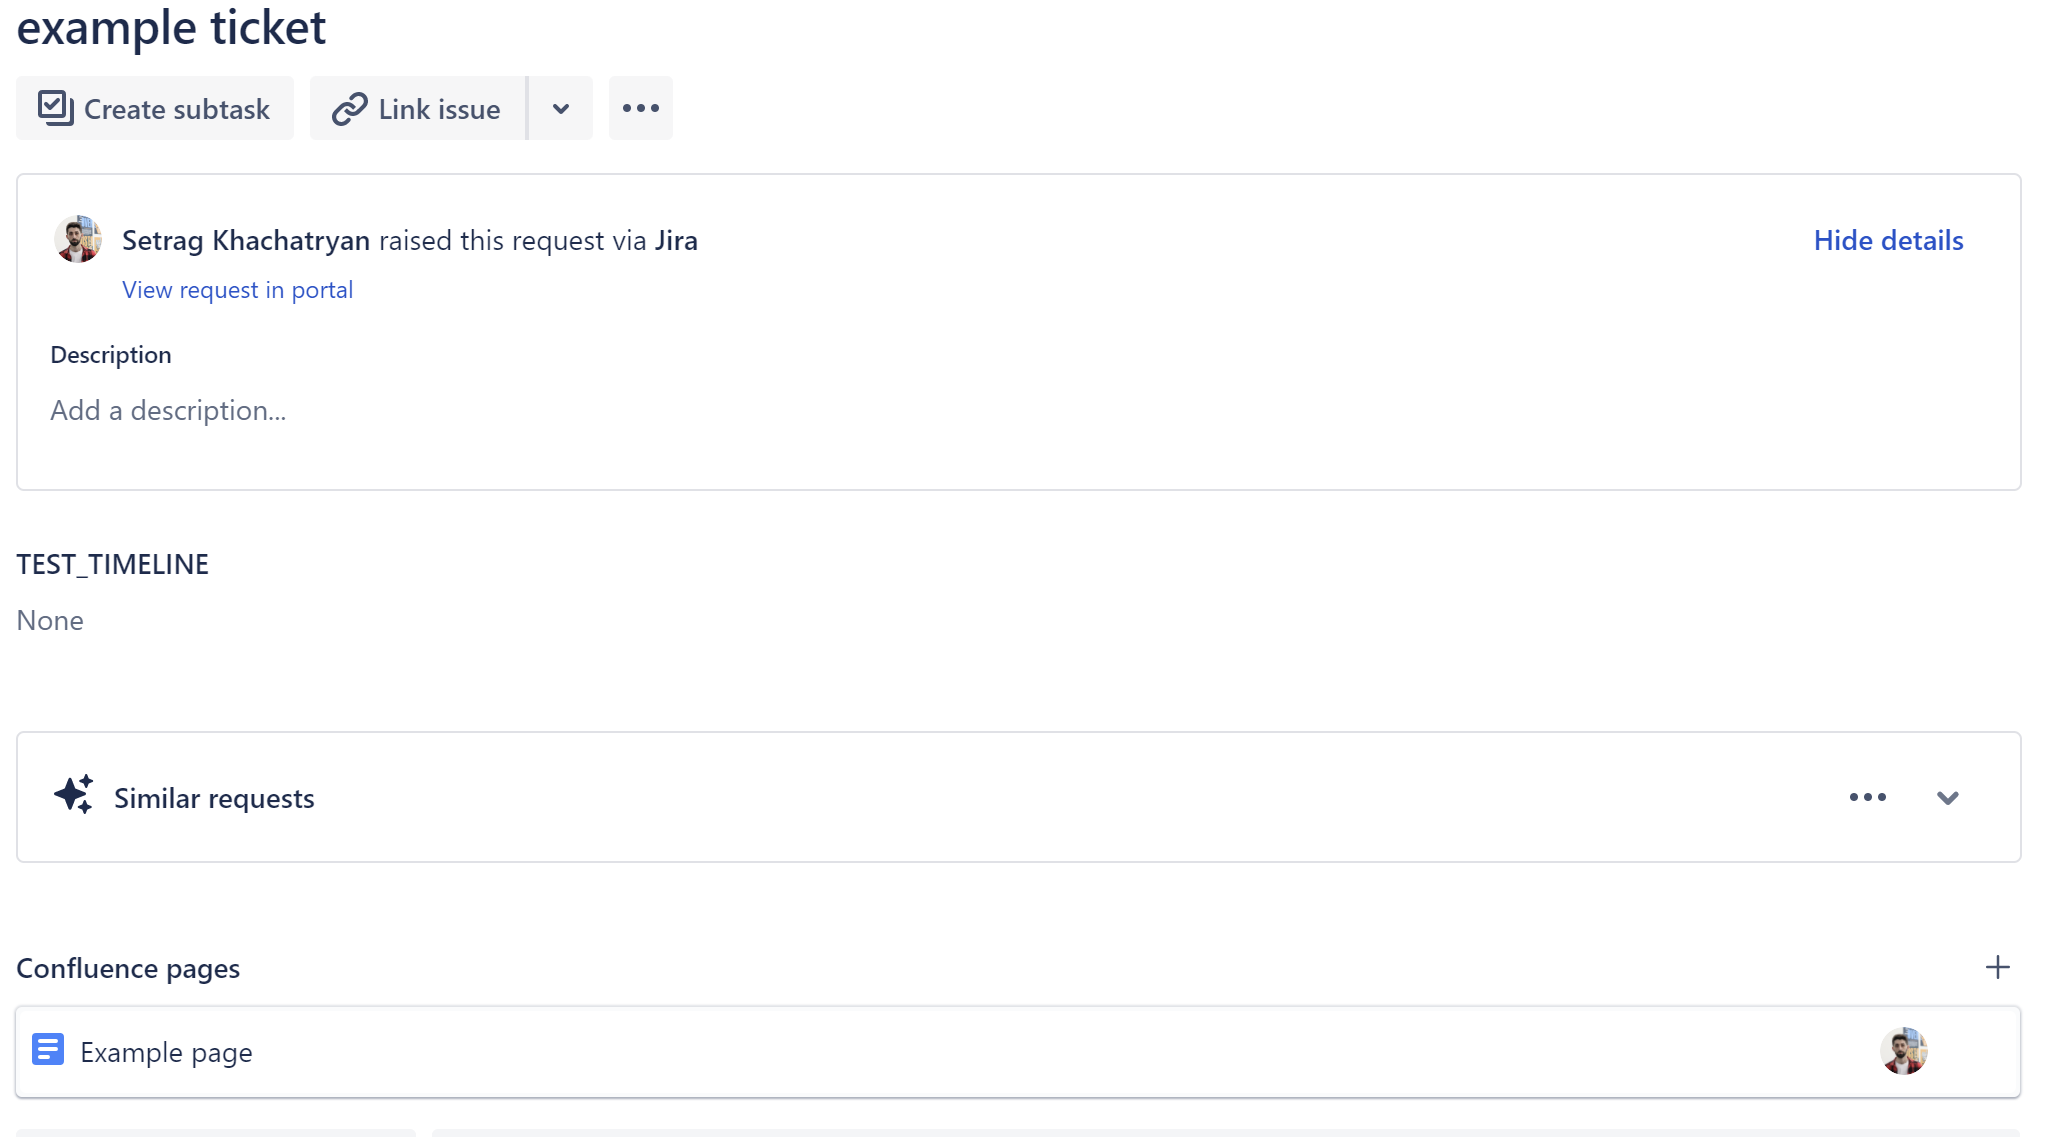Click the Confluence pages heading
This screenshot has height=1137, width=2045.
(x=128, y=968)
